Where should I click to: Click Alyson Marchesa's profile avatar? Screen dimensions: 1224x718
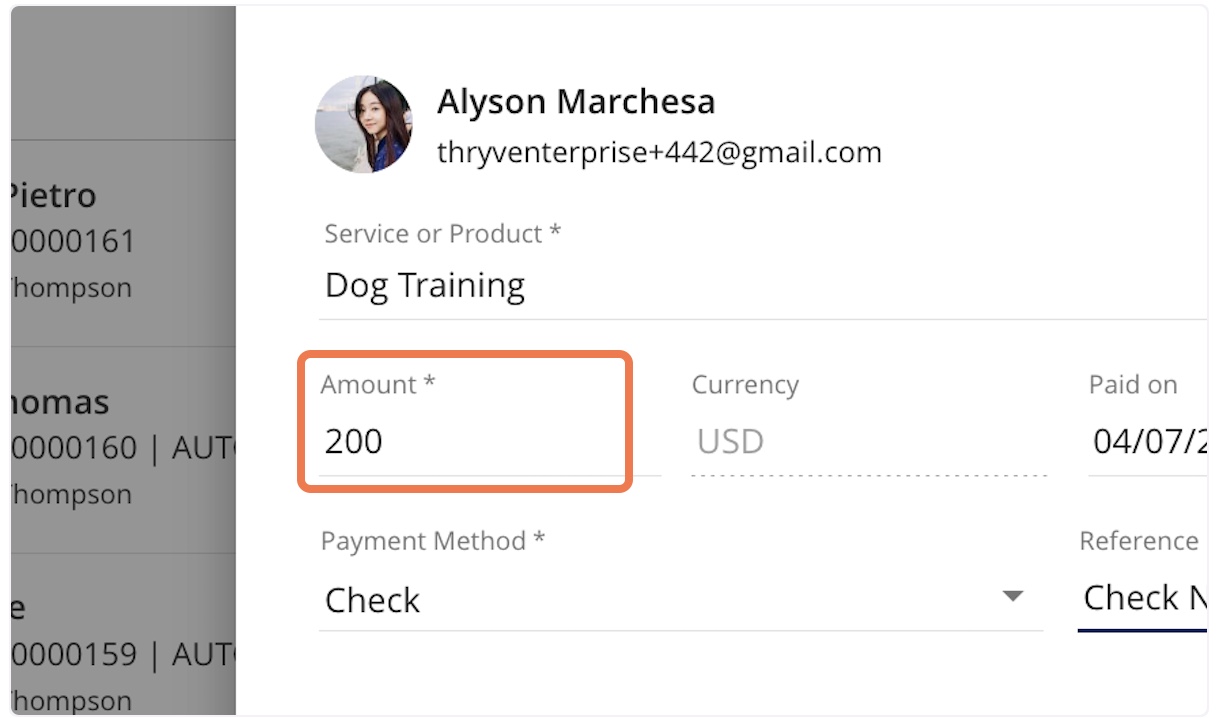point(364,125)
